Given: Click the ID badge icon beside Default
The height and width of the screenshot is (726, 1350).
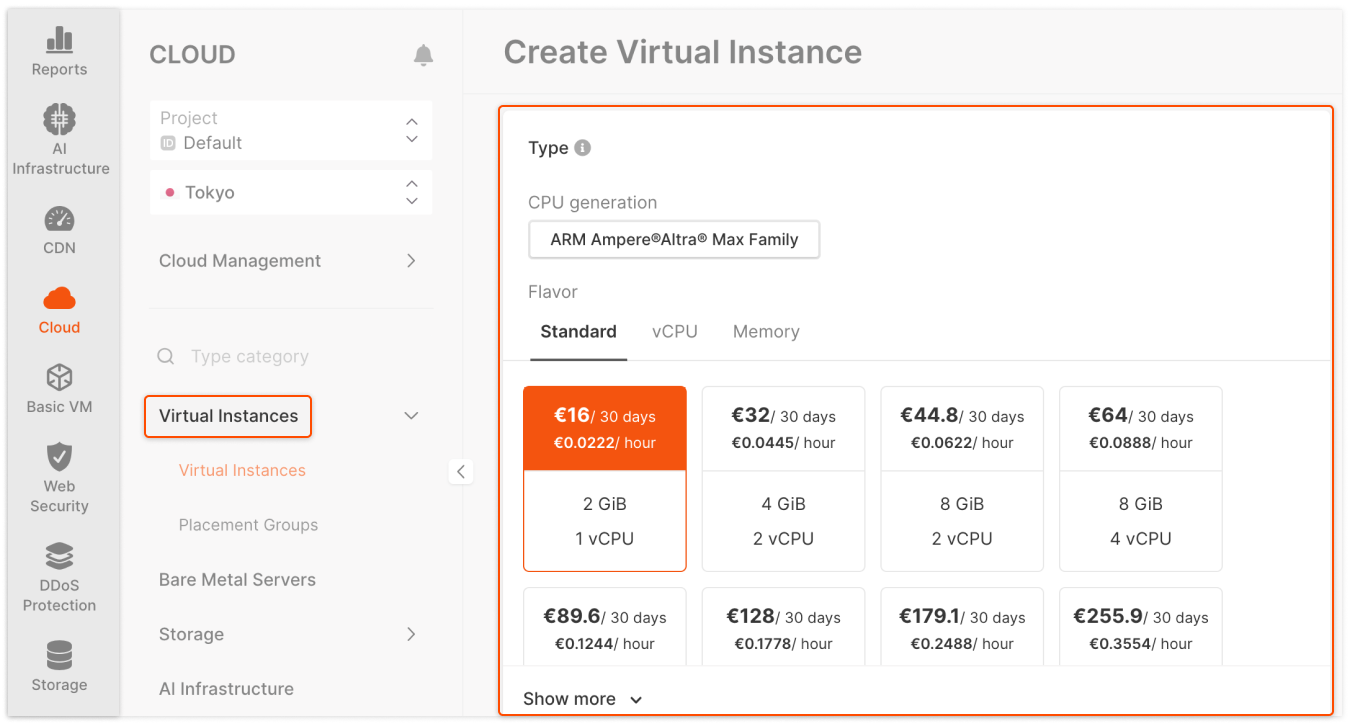Looking at the screenshot, I should (x=169, y=143).
